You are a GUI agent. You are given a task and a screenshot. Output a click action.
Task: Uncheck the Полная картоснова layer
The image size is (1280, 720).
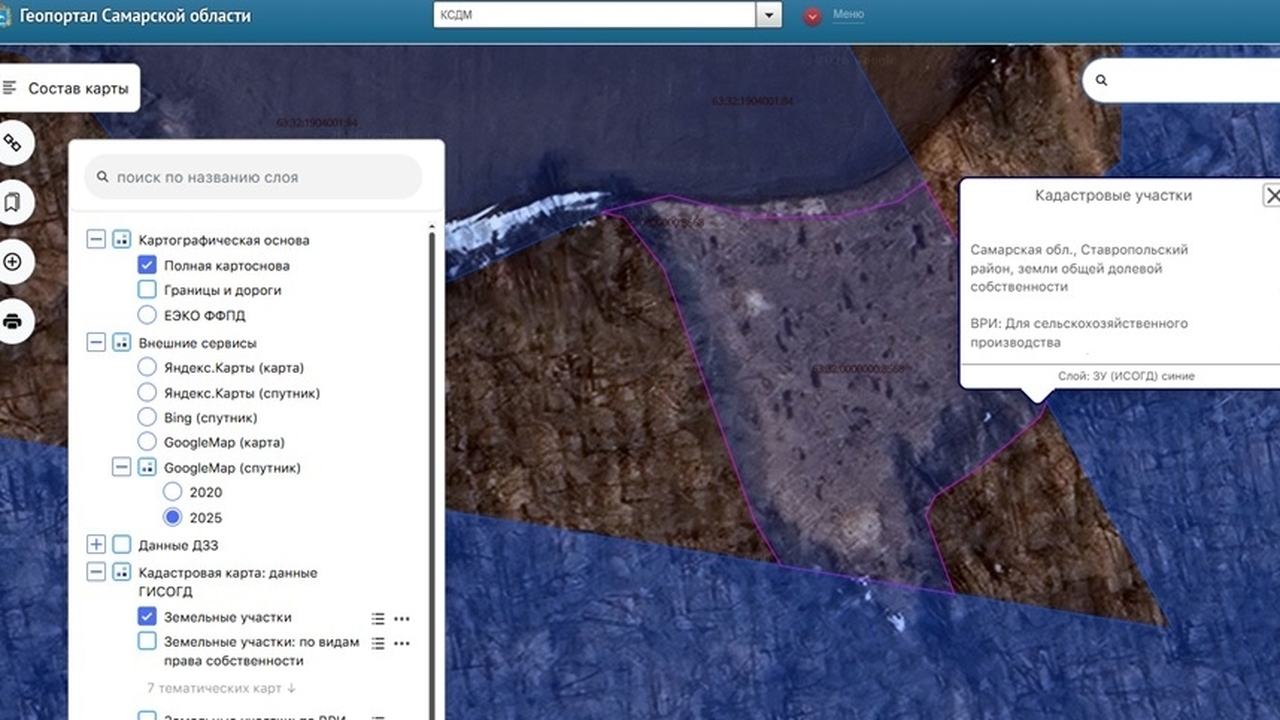[x=147, y=266]
